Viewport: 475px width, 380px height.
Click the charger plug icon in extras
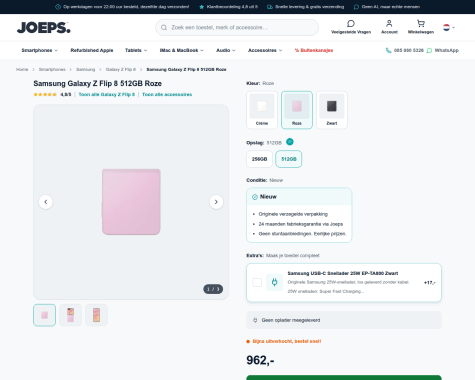point(274,282)
